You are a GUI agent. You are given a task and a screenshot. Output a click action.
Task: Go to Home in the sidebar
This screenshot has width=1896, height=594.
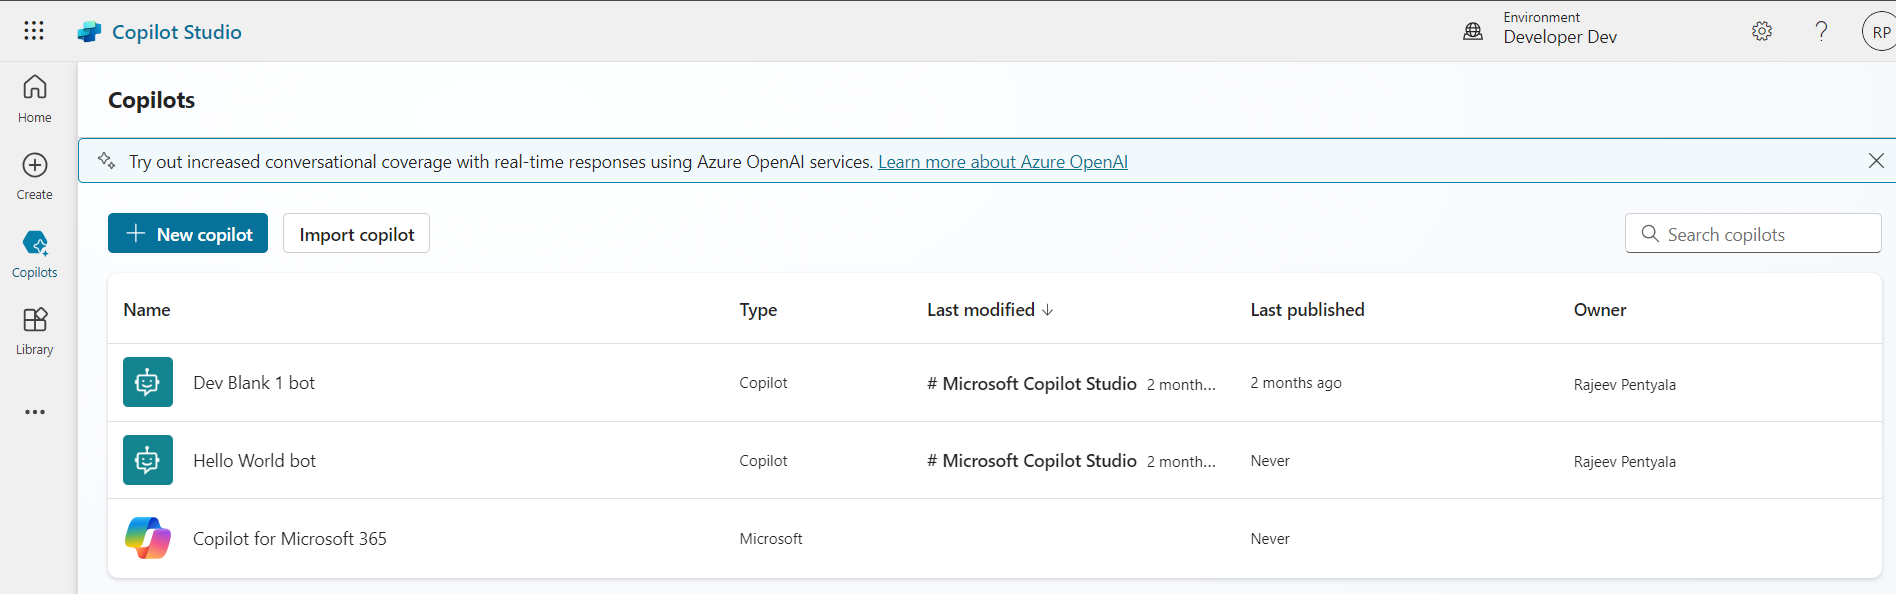(x=35, y=98)
